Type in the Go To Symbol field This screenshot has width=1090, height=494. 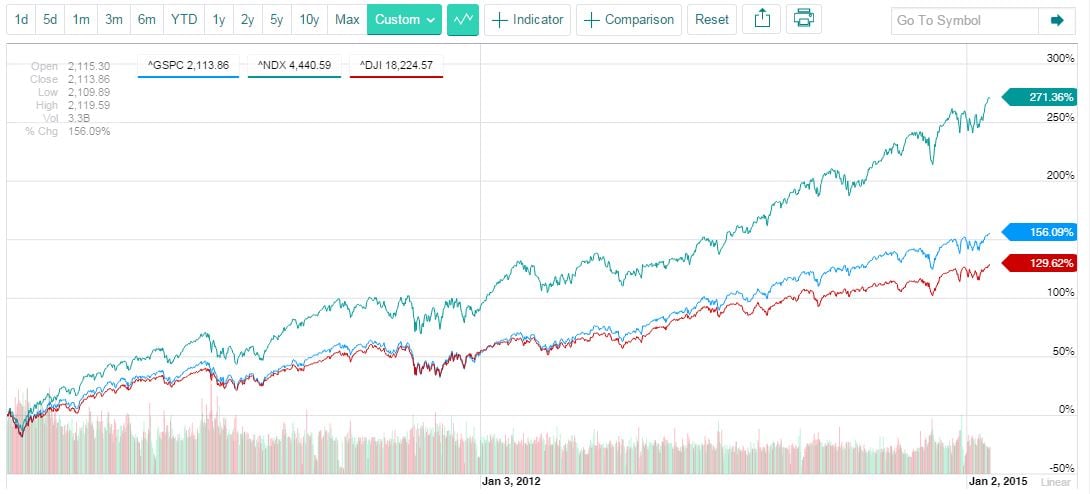click(963, 20)
